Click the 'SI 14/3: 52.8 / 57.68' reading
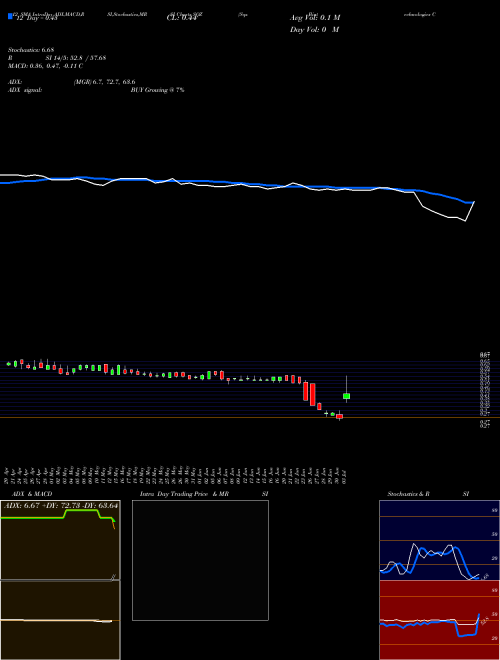The height and width of the screenshot is (660, 500). pyautogui.click(x=76, y=58)
